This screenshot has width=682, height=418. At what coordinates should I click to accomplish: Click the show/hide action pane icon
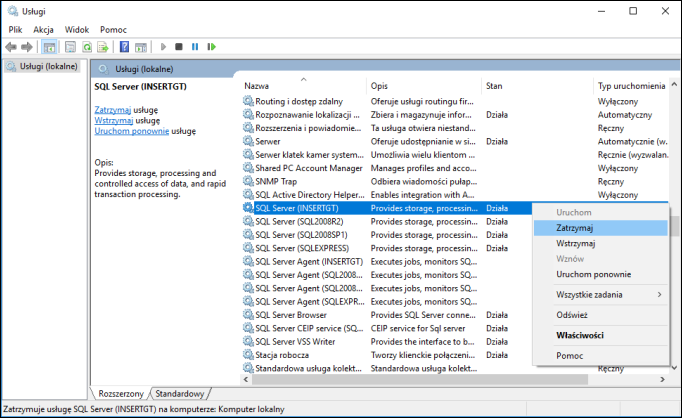point(141,47)
